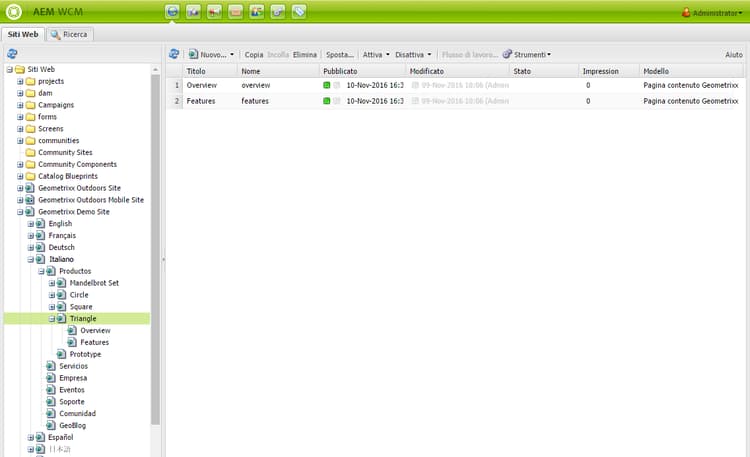This screenshot has height=457, width=750.
Task: Click the magnifier icon on Ricerca tab
Action: pyautogui.click(x=55, y=34)
